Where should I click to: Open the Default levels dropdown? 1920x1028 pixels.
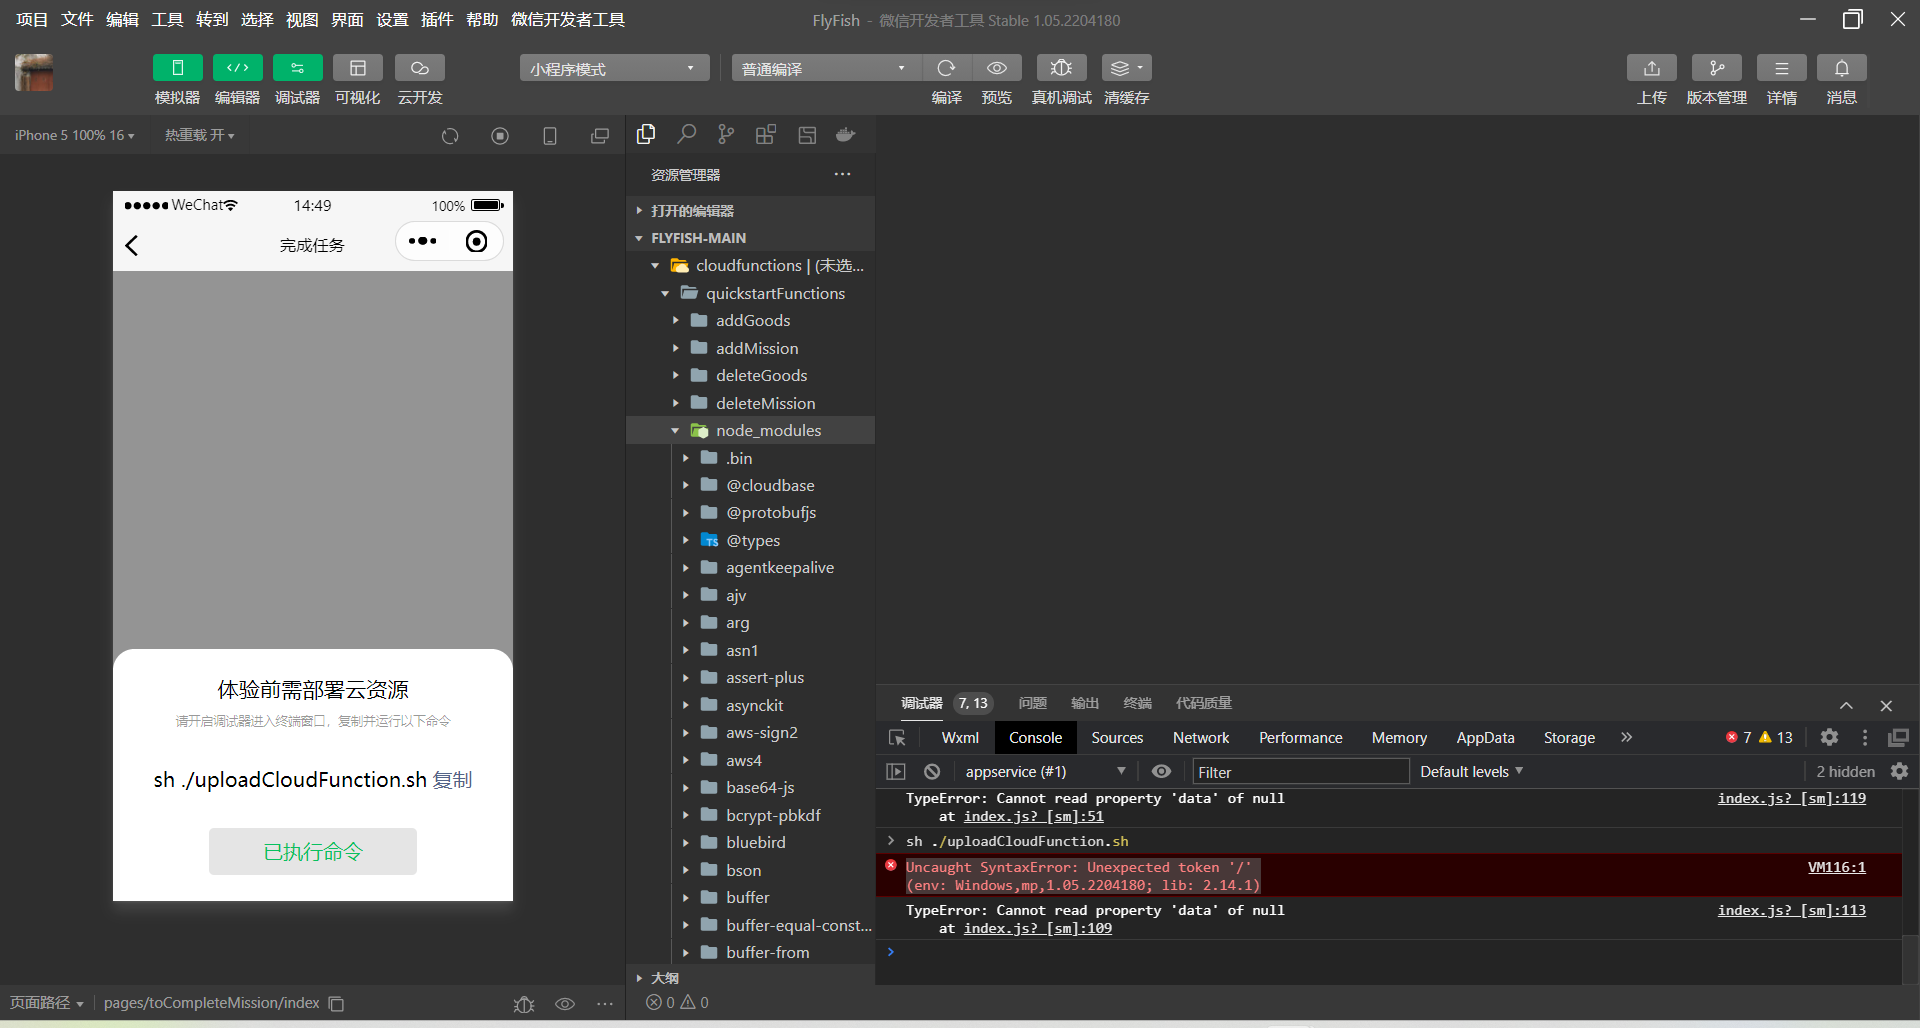[x=1471, y=771]
